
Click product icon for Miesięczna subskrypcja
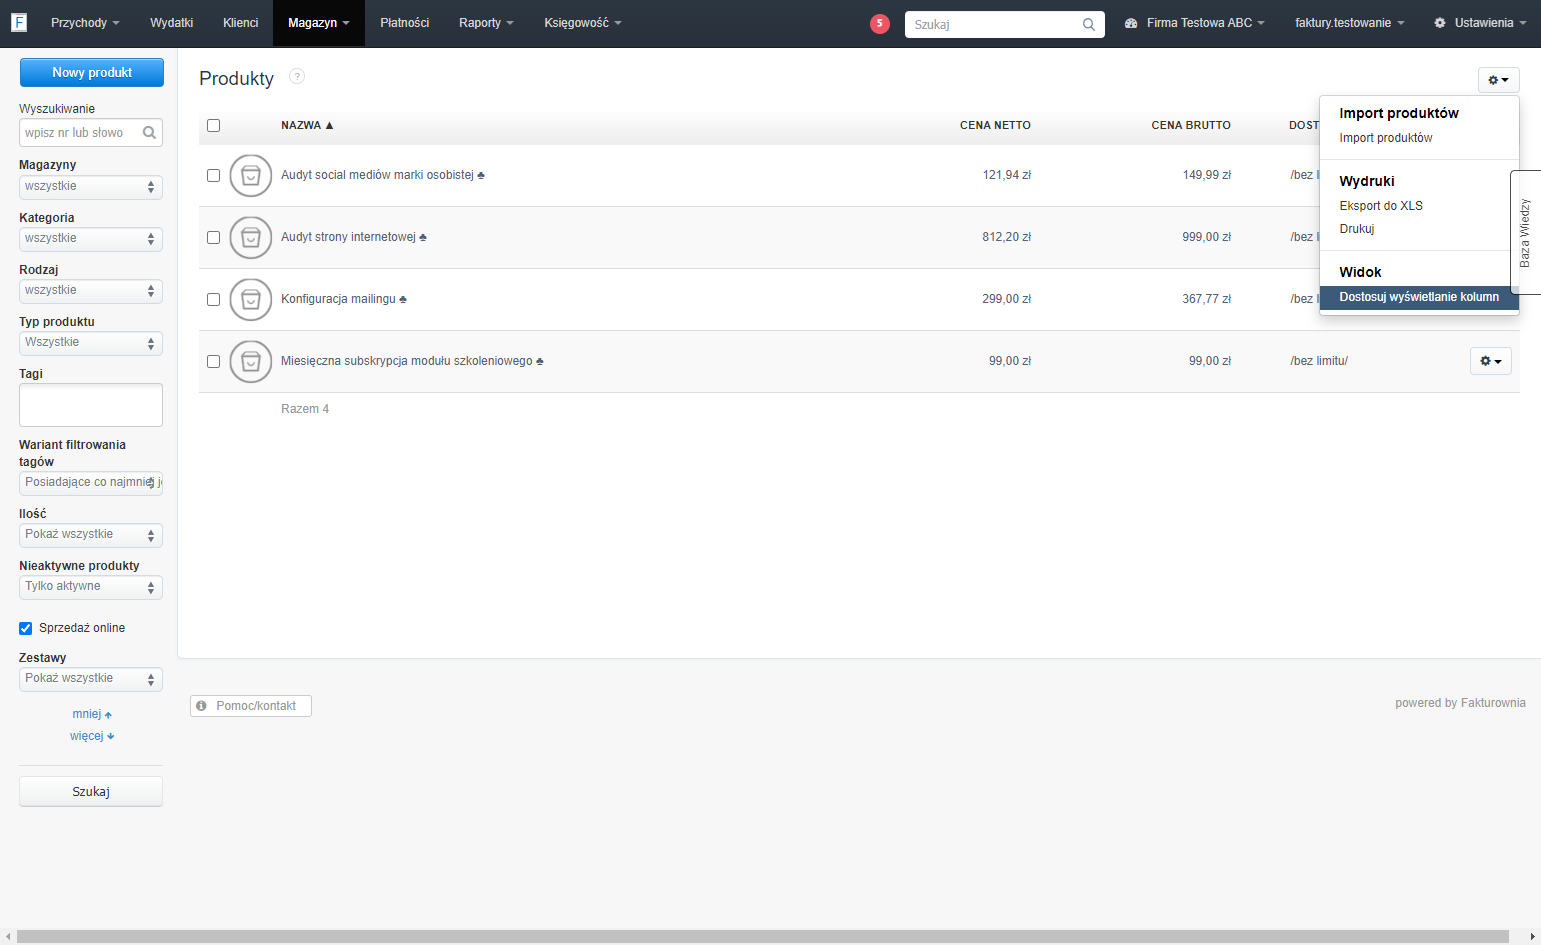click(x=251, y=362)
